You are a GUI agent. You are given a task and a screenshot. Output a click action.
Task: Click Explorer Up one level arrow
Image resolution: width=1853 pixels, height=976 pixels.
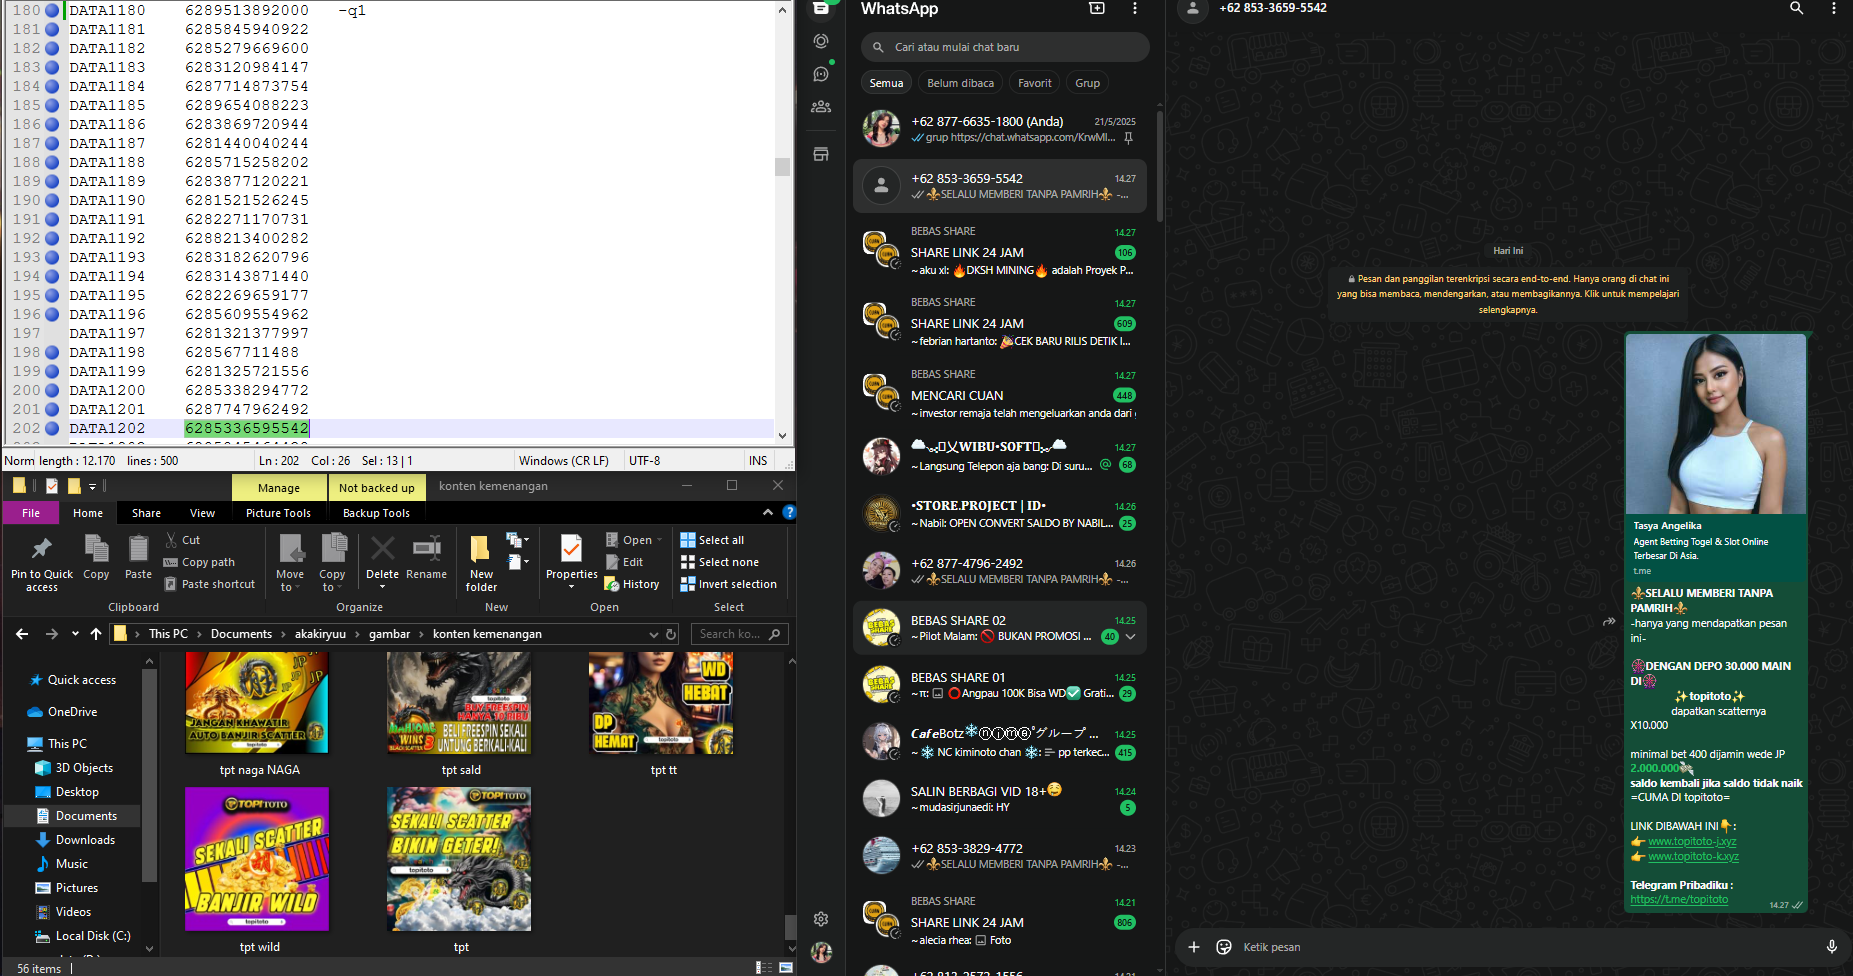pos(96,634)
